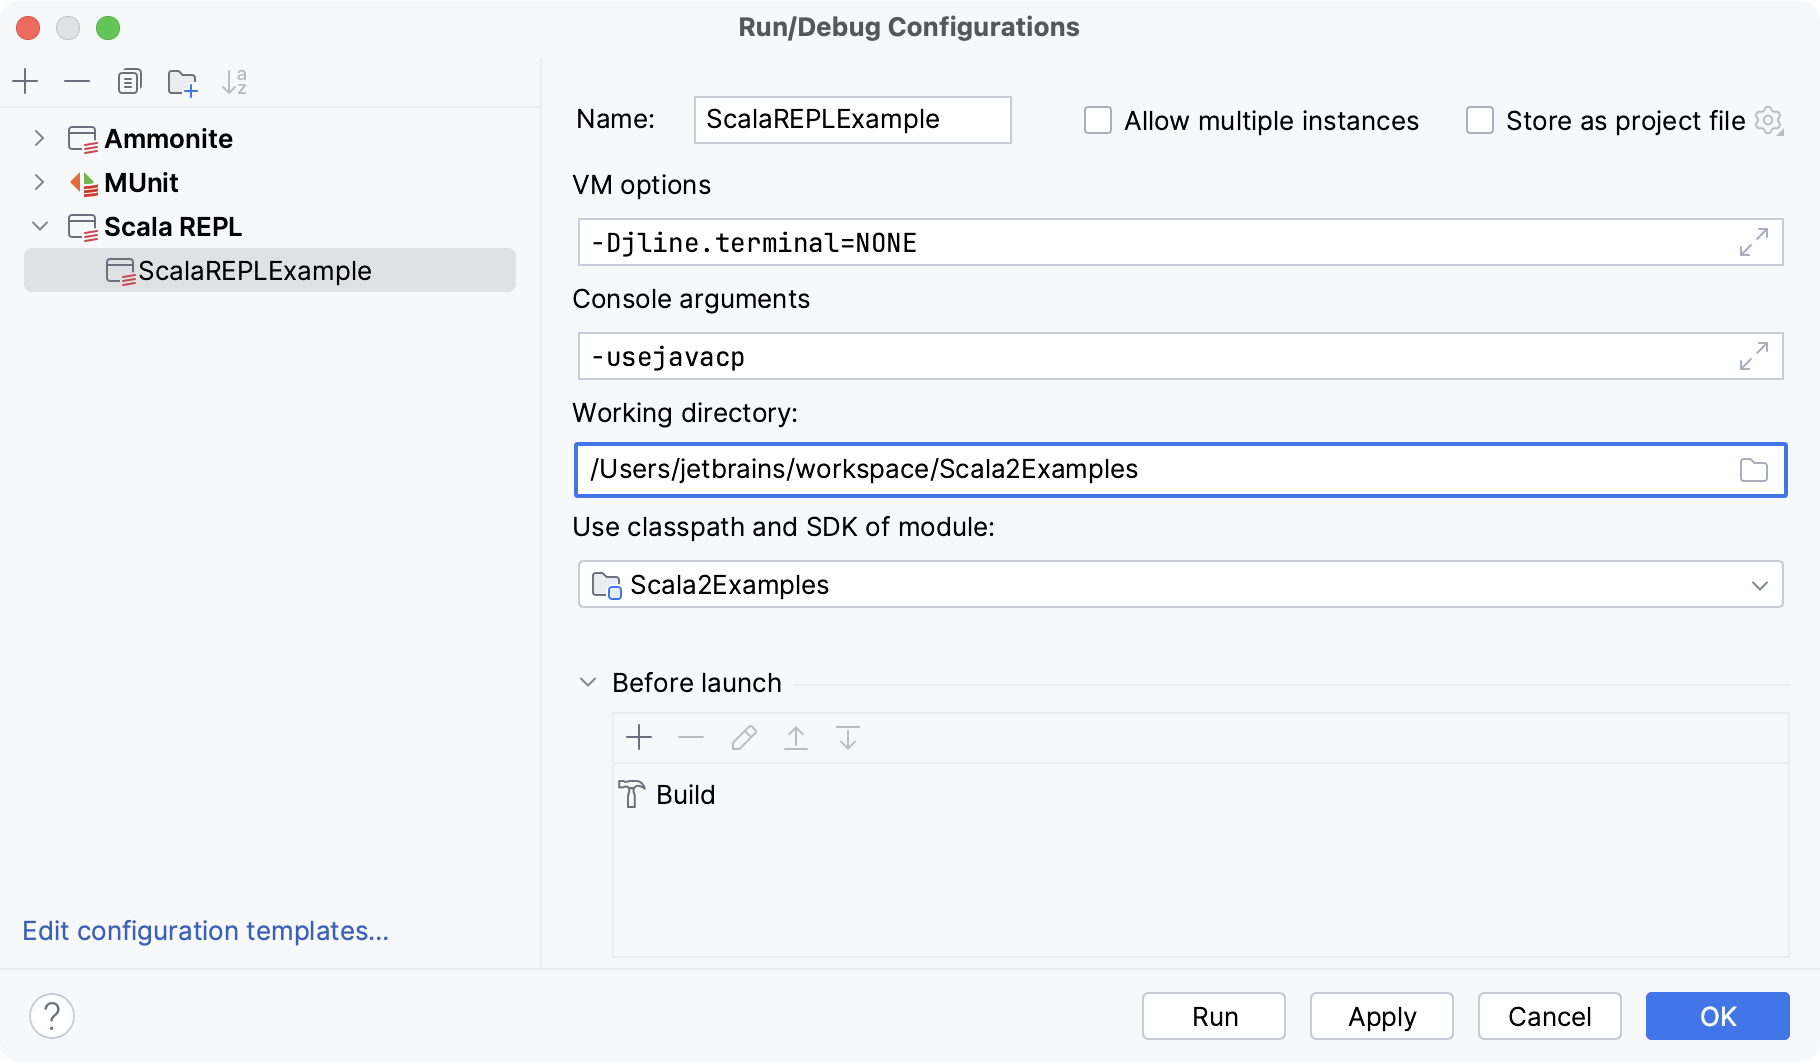This screenshot has width=1820, height=1062.
Task: Enable Allow multiple instances
Action: (1097, 120)
